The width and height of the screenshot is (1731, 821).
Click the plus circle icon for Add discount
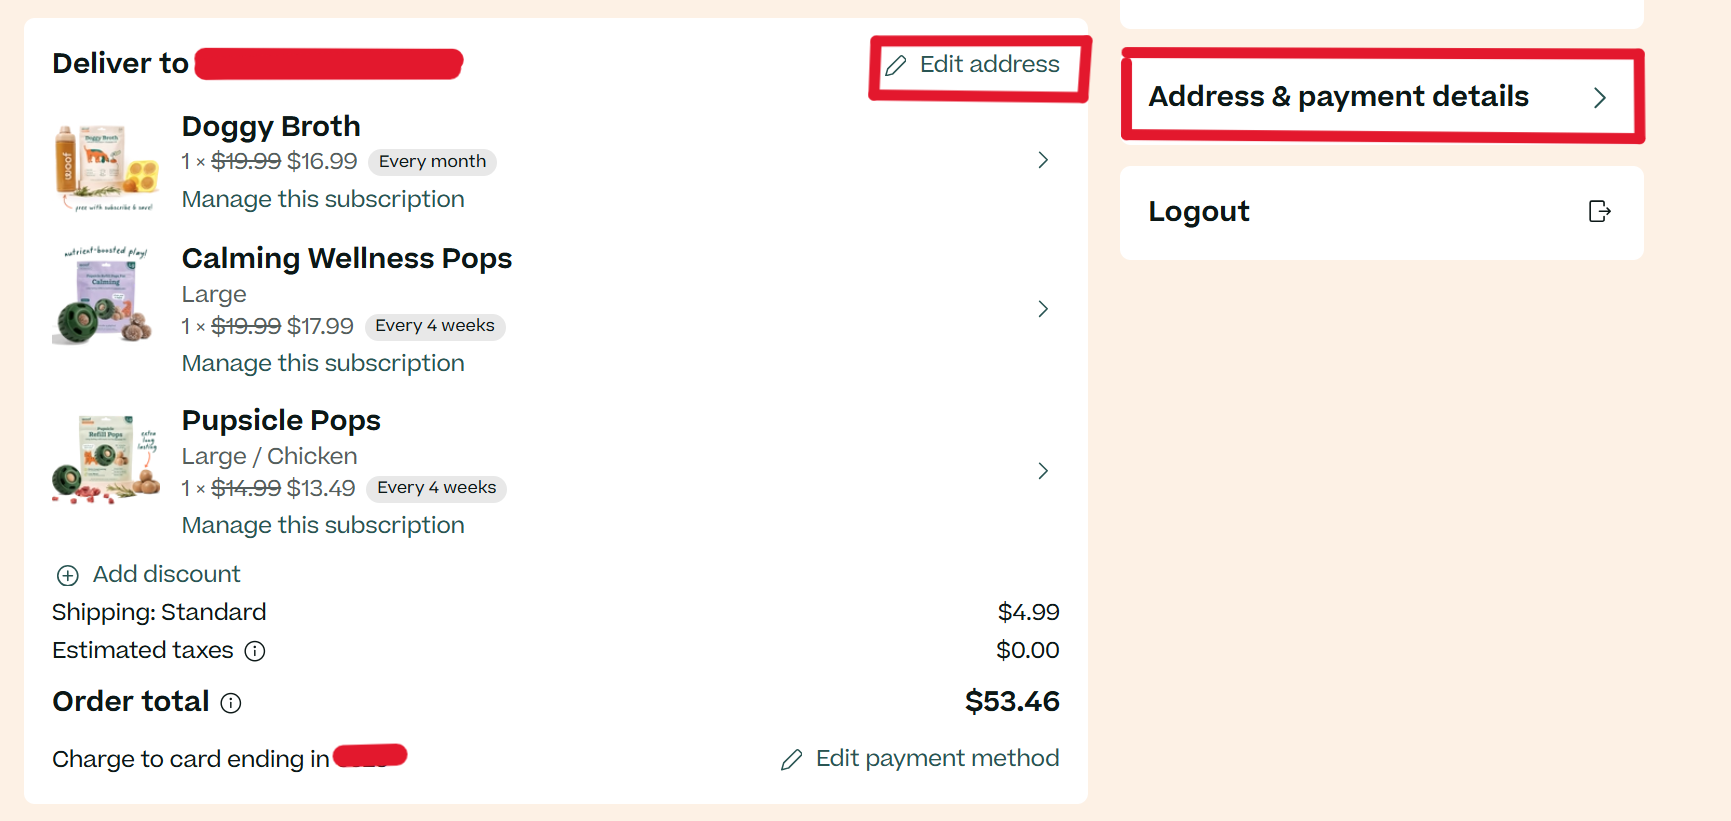click(67, 575)
